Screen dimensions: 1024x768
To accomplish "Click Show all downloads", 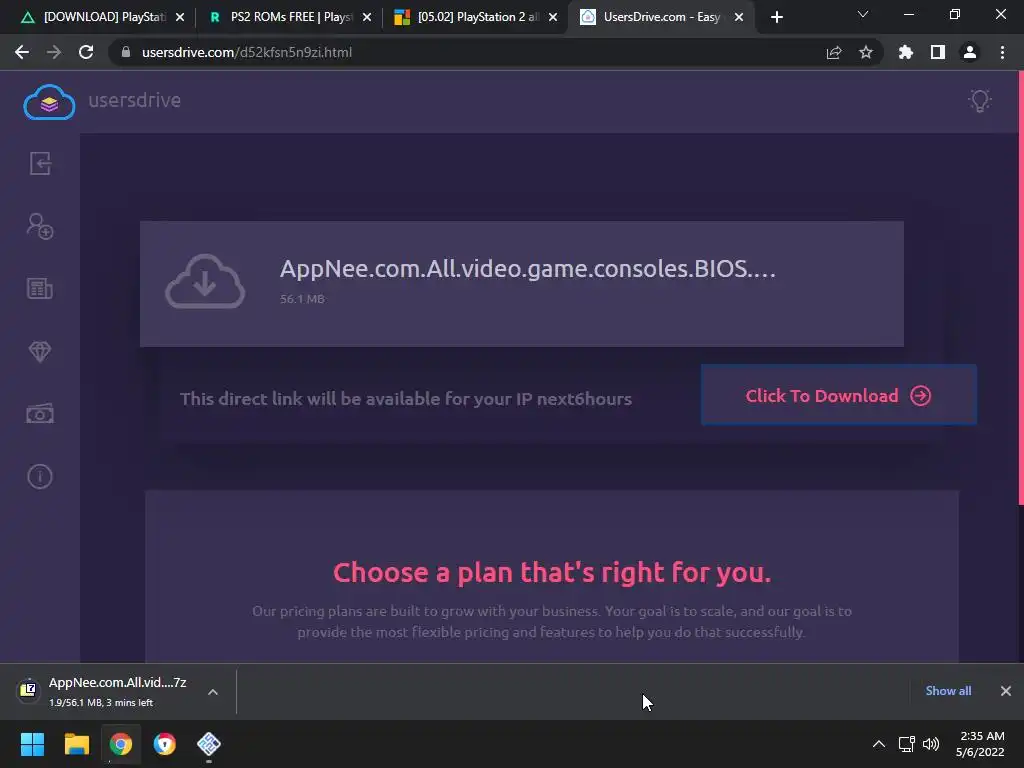I will (x=948, y=691).
